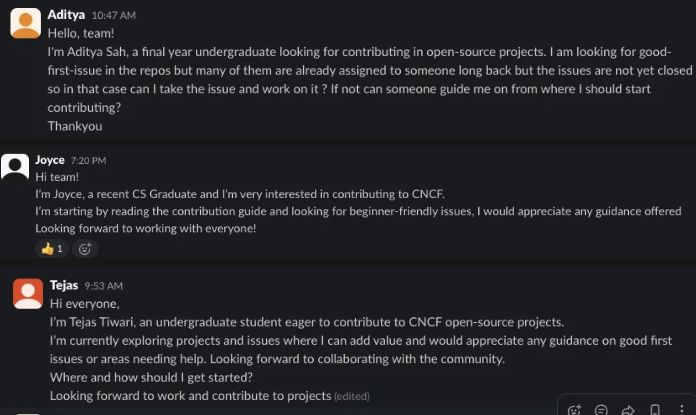Open the 10:47 AM message timestamp
Screen dimensions: 696x415
113,16
